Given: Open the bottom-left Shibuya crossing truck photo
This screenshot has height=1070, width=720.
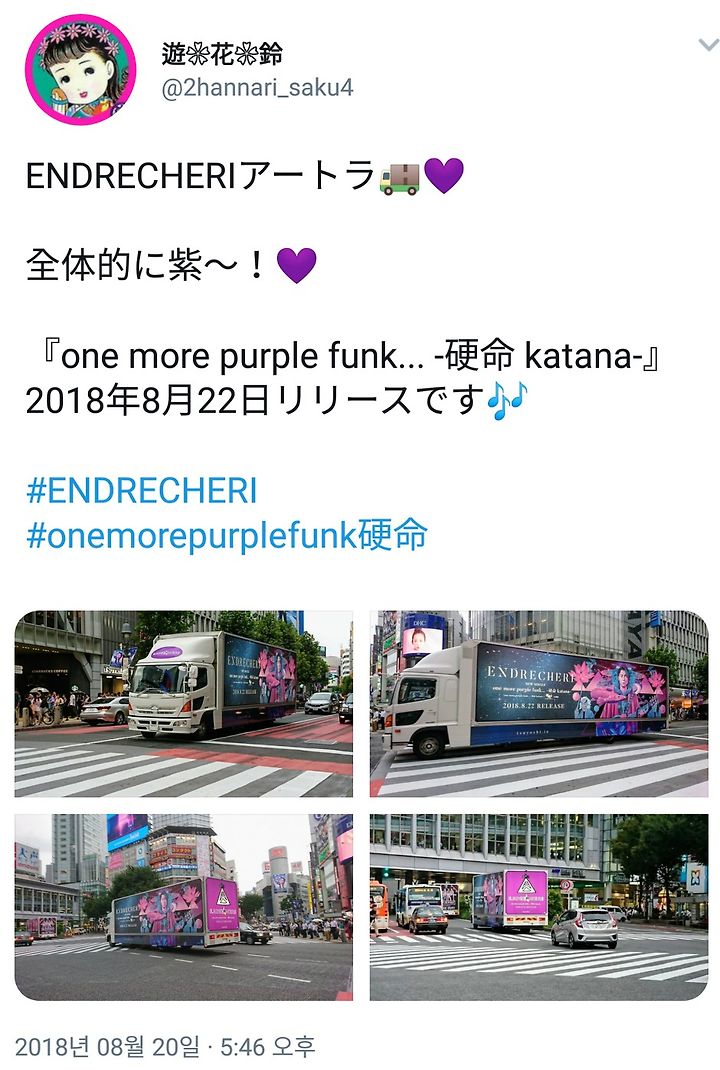Looking at the screenshot, I should point(184,907).
